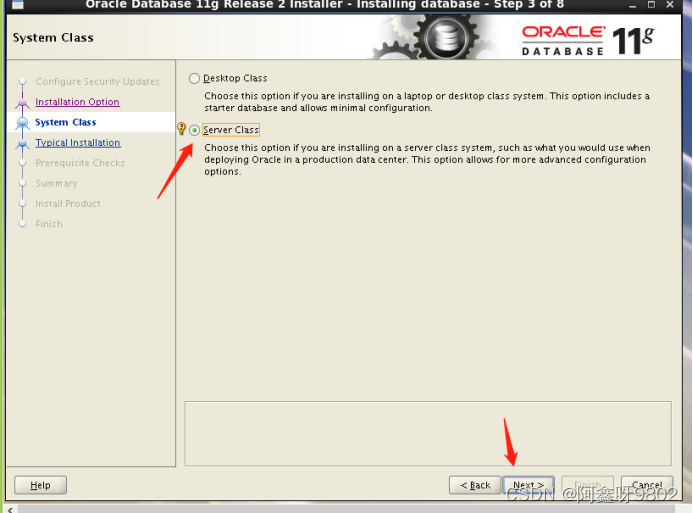Click the System Class step node icon

[x=23, y=123]
